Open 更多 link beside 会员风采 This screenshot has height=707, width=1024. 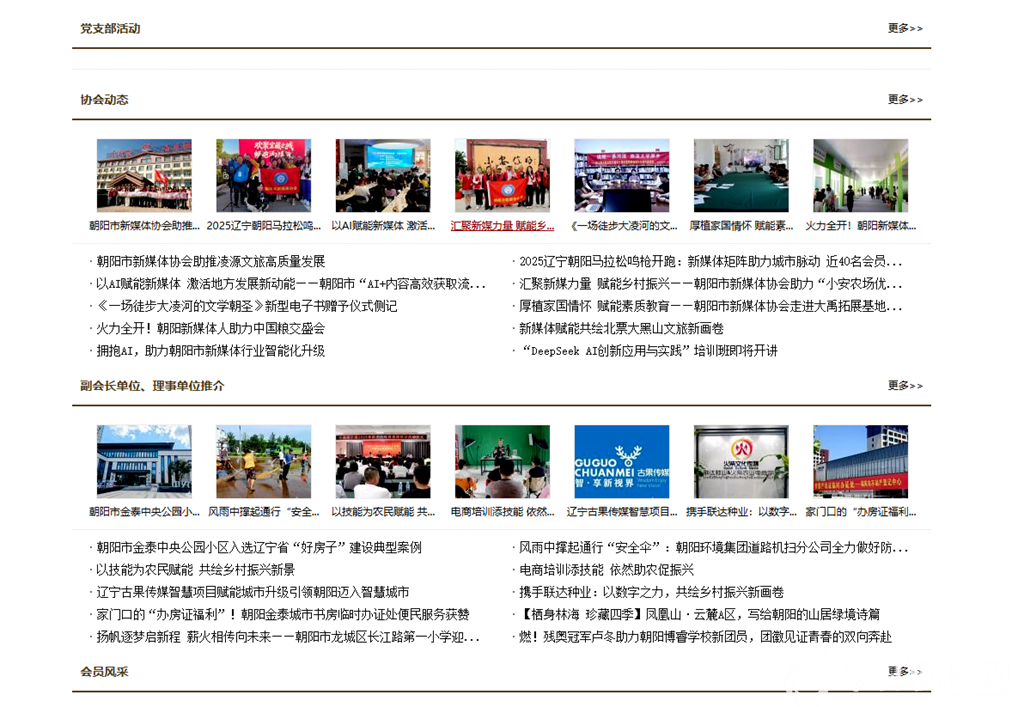coord(904,671)
